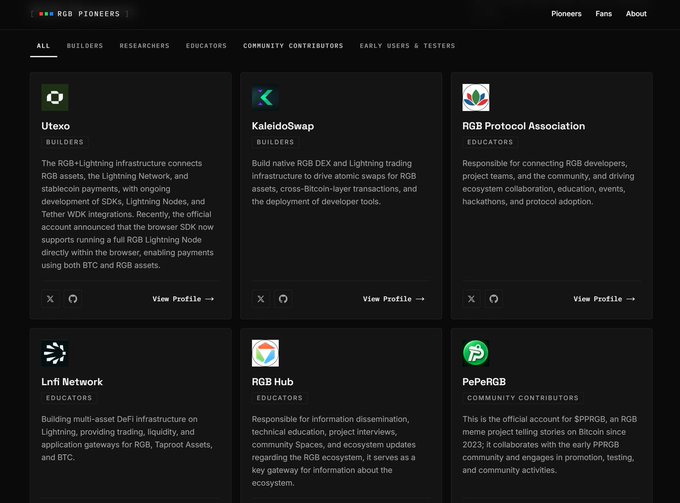Open RGB Protocol Association's GitHub icon
The height and width of the screenshot is (503, 680).
point(494,299)
